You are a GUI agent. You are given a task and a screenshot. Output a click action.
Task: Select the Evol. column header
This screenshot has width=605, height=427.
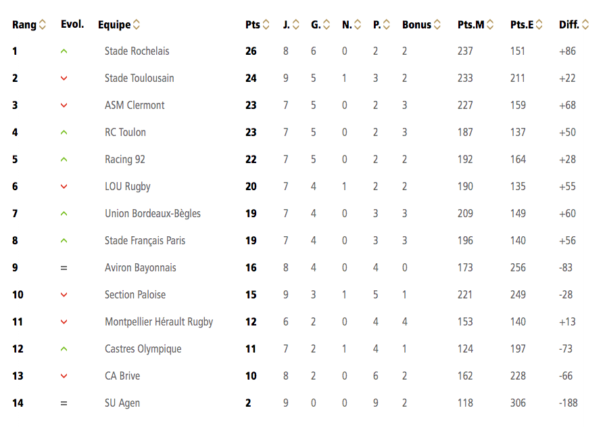click(x=72, y=24)
